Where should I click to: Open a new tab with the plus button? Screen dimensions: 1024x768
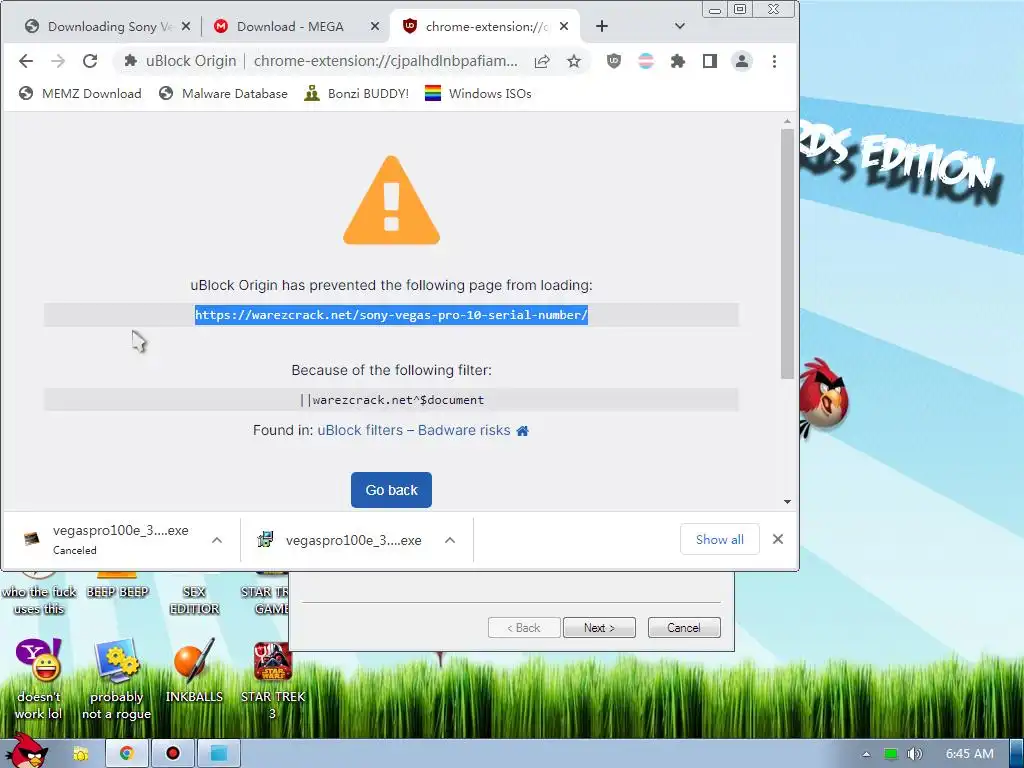[x=601, y=26]
